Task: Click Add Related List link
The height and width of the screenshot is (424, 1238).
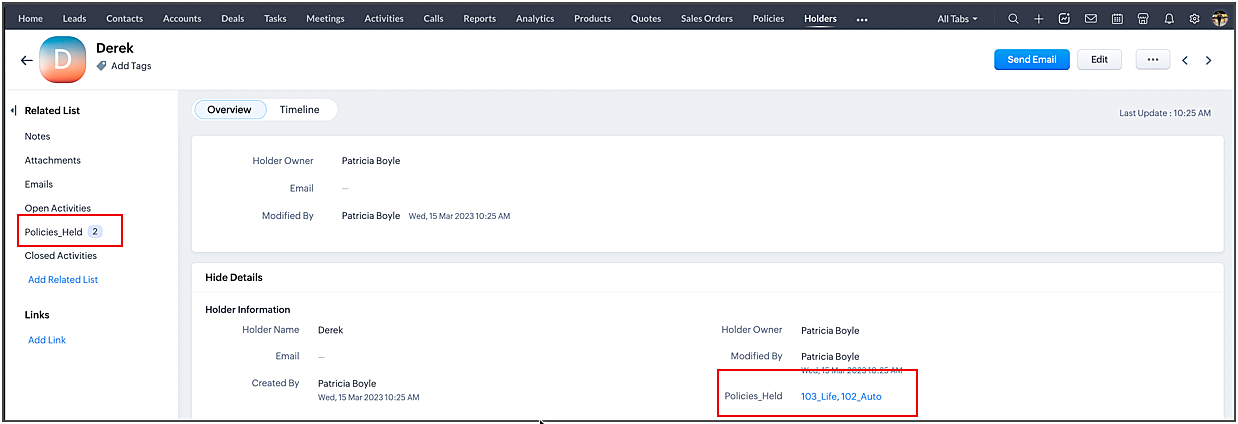Action: pyautogui.click(x=63, y=280)
